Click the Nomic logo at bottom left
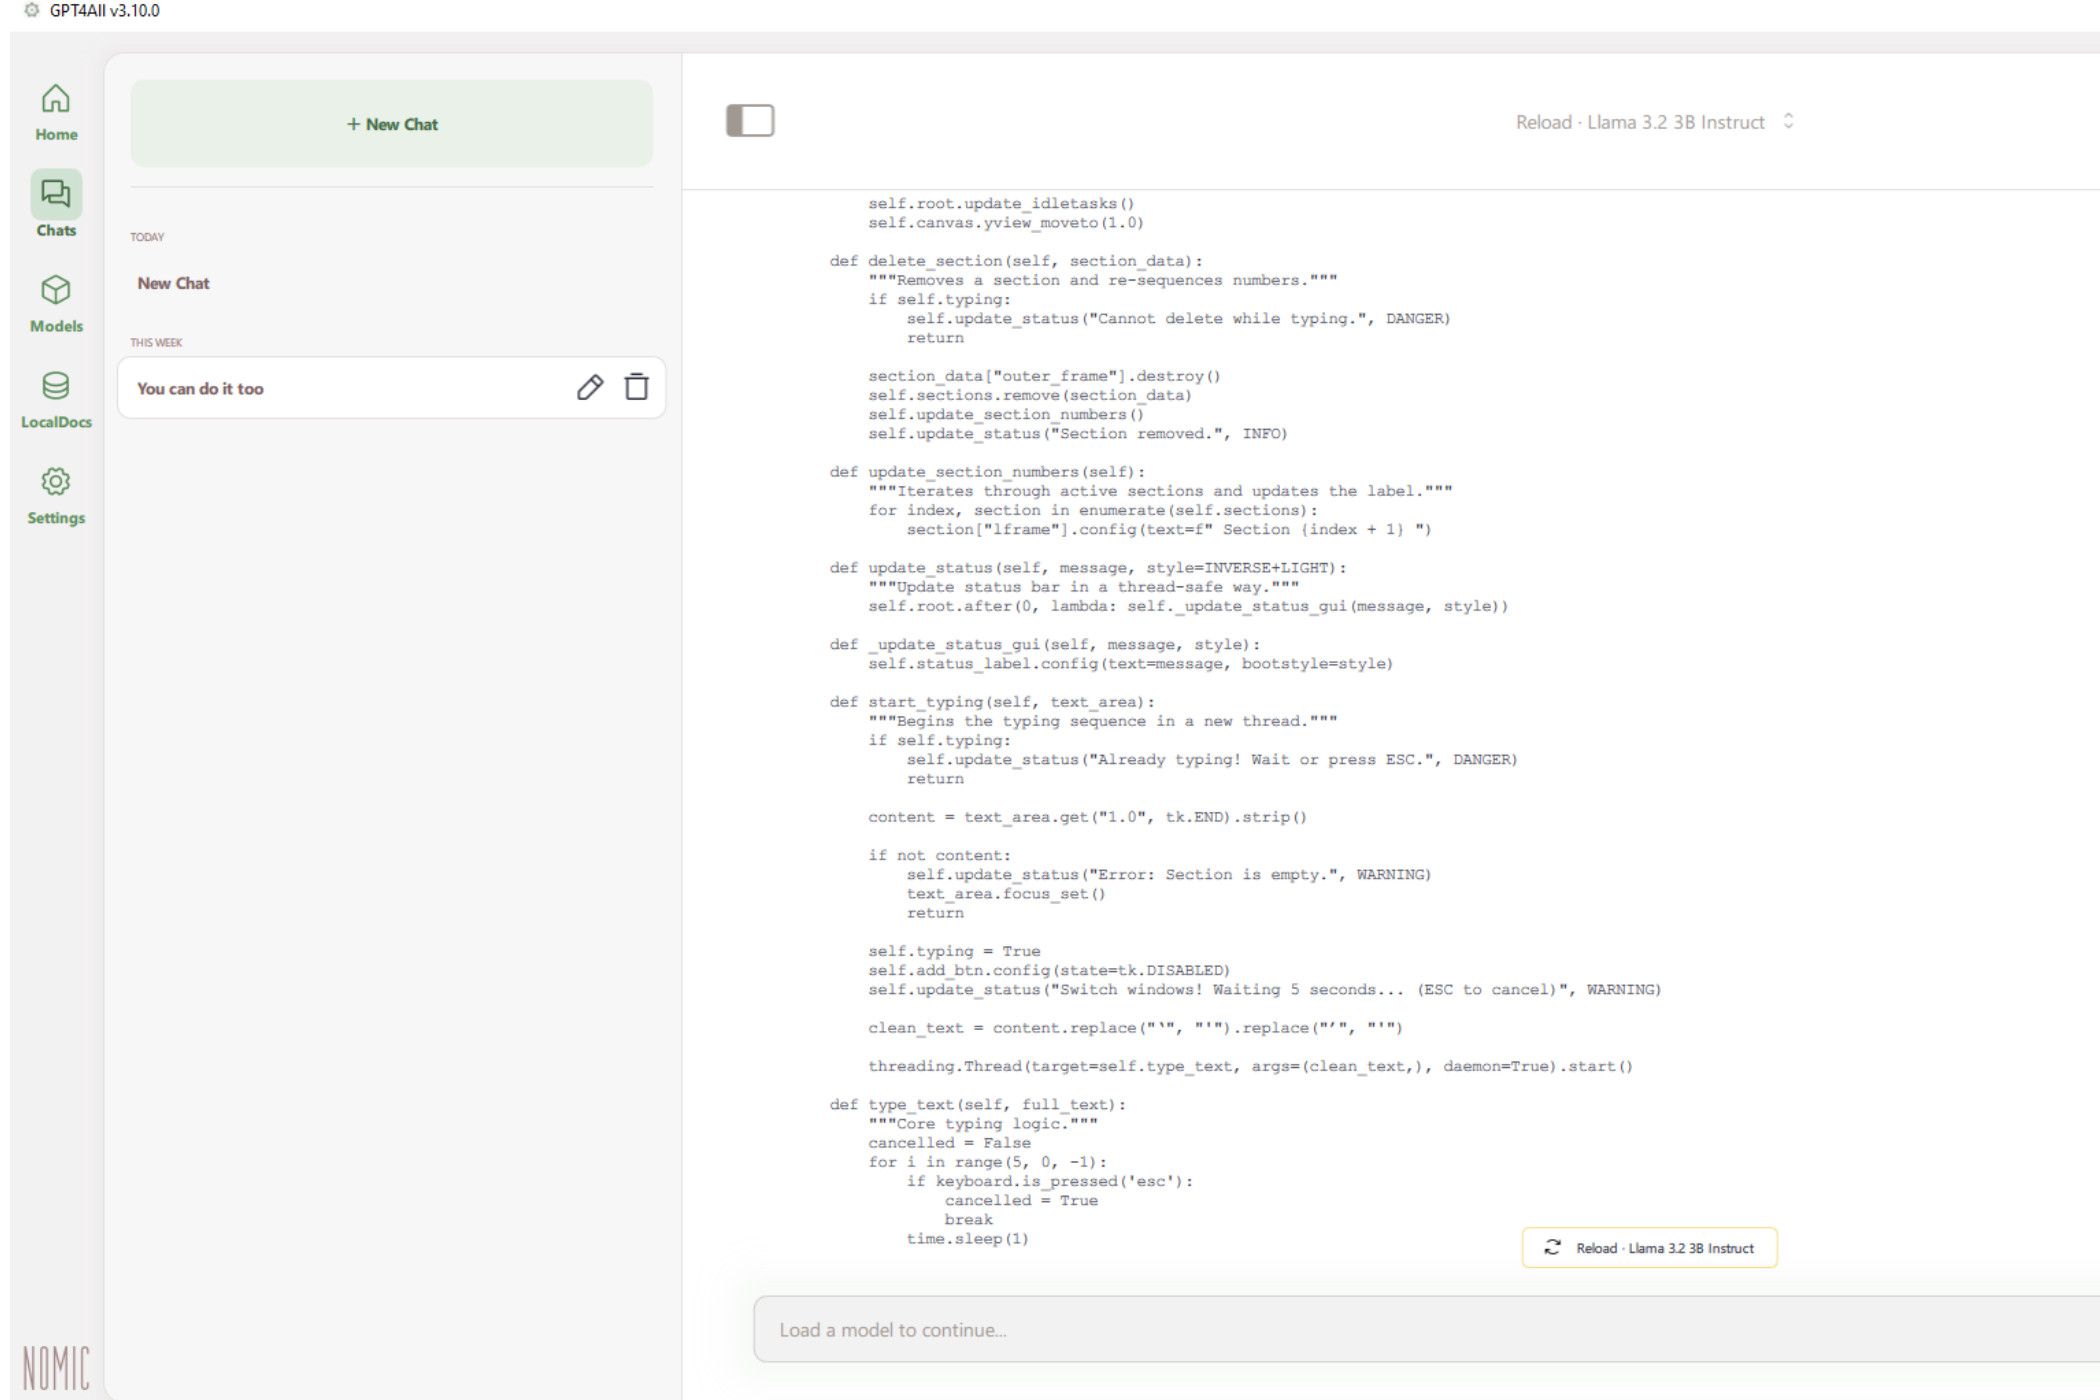Image resolution: width=2100 pixels, height=1400 pixels. [56, 1368]
